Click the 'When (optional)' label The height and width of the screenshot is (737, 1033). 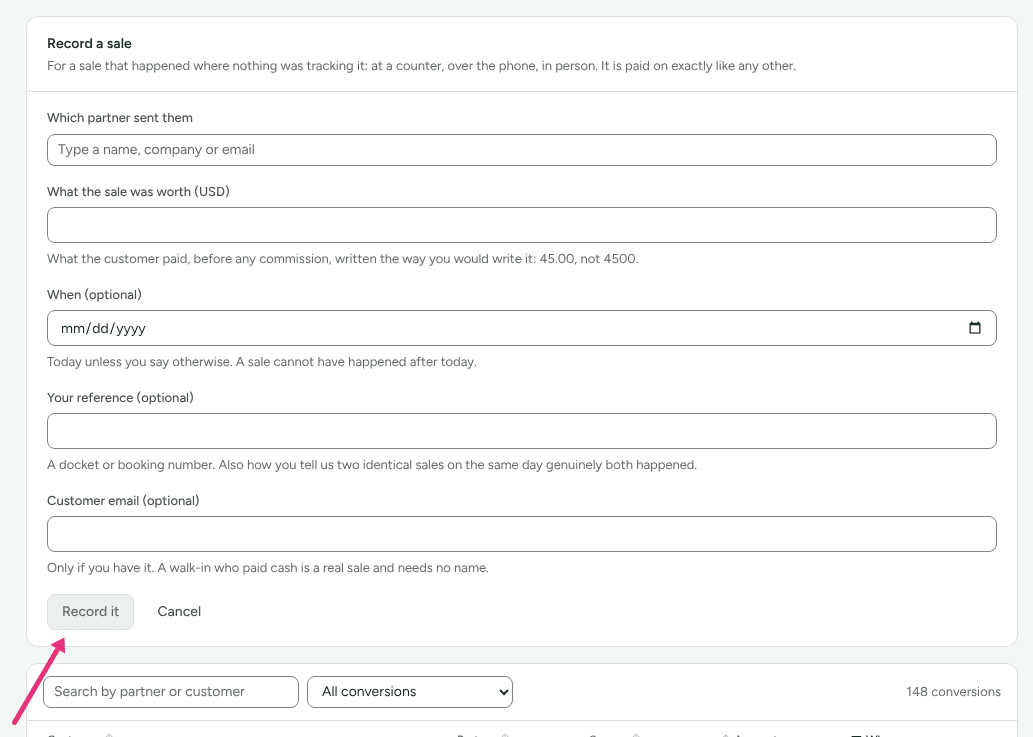pyautogui.click(x=94, y=294)
